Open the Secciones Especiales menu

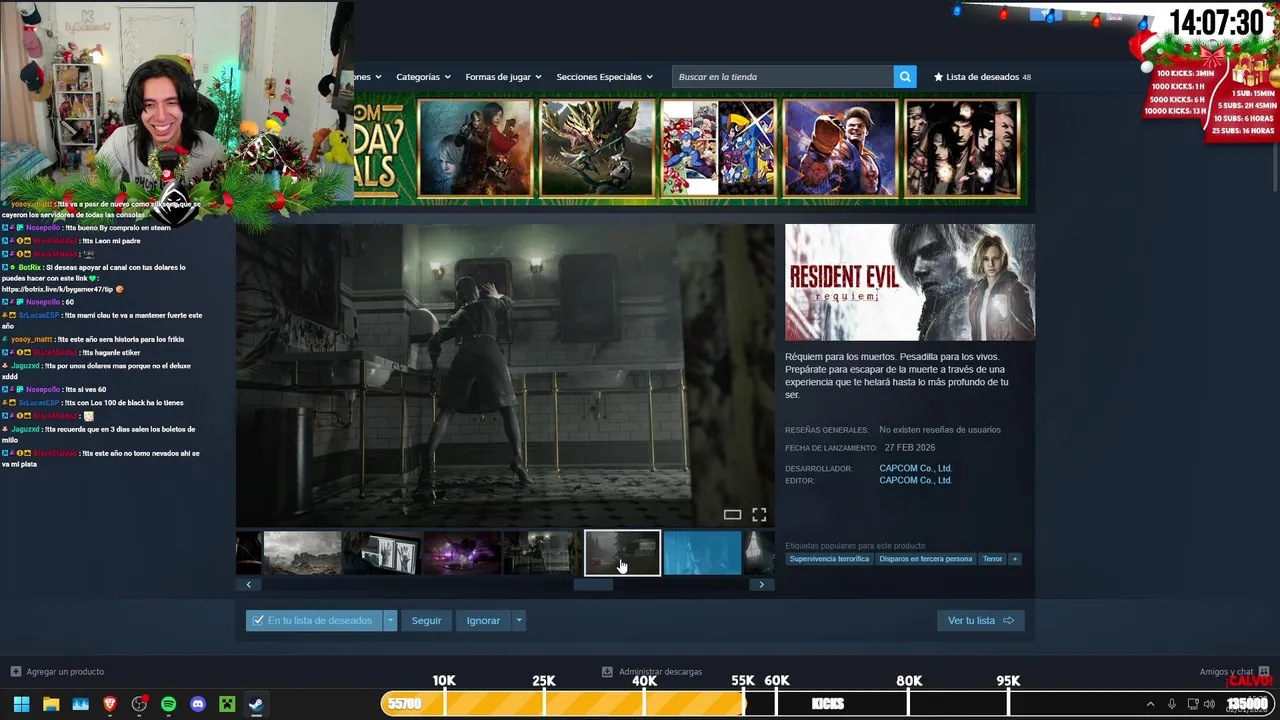click(x=604, y=77)
